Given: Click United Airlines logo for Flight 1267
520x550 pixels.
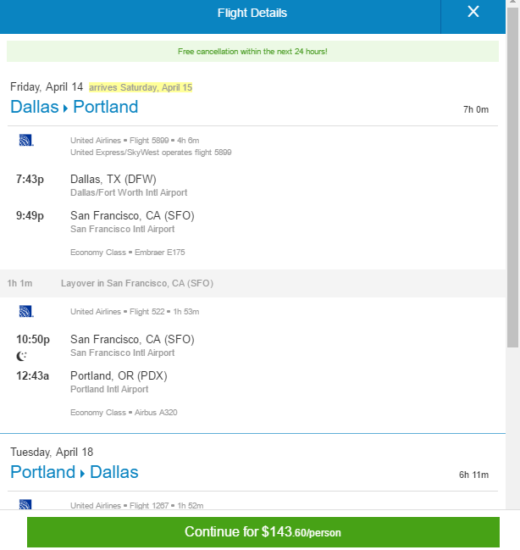Looking at the screenshot, I should coord(25,505).
